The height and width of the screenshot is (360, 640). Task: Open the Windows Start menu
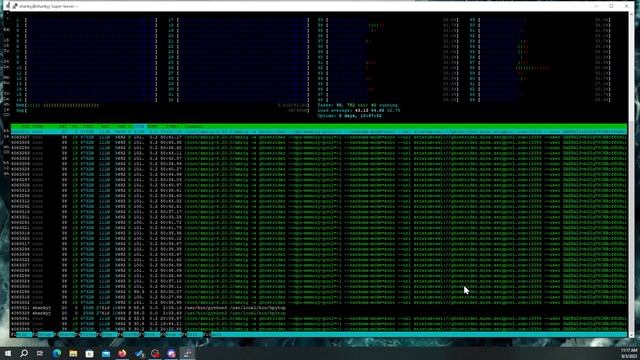click(x=8, y=353)
